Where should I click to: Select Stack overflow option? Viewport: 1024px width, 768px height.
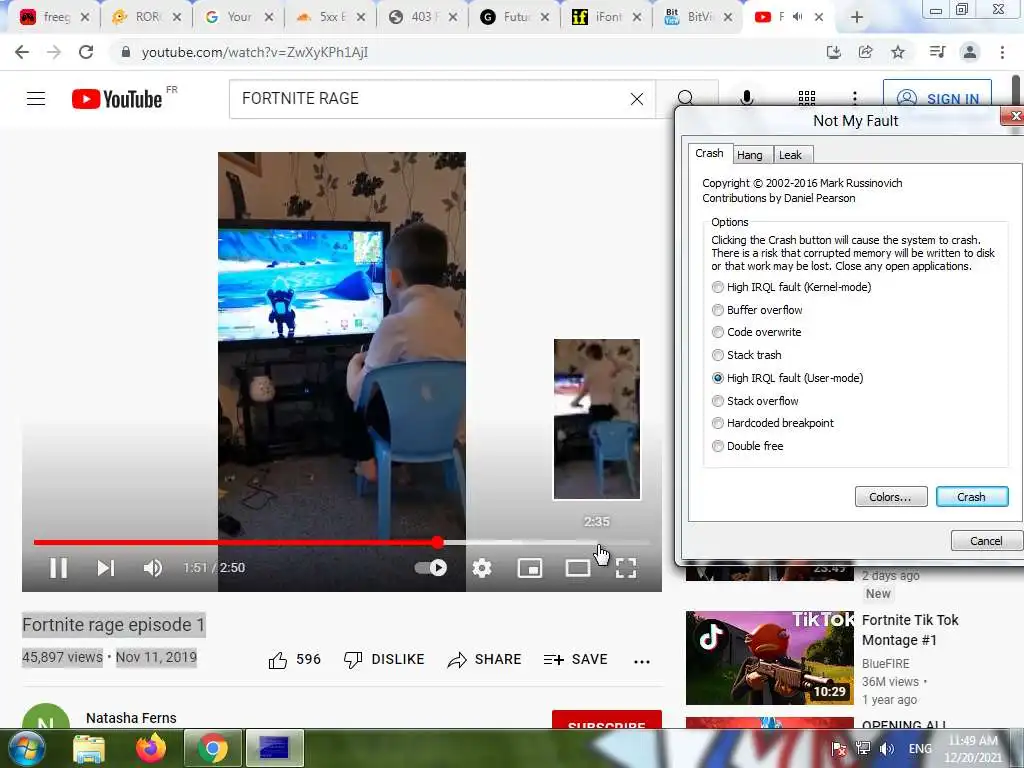pos(755,401)
